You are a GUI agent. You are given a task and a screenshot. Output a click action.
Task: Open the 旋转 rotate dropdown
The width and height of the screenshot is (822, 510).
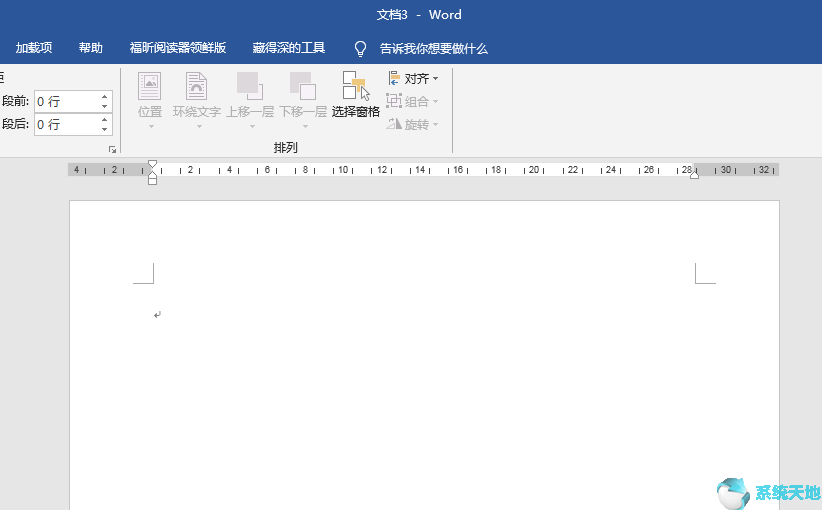pyautogui.click(x=412, y=124)
